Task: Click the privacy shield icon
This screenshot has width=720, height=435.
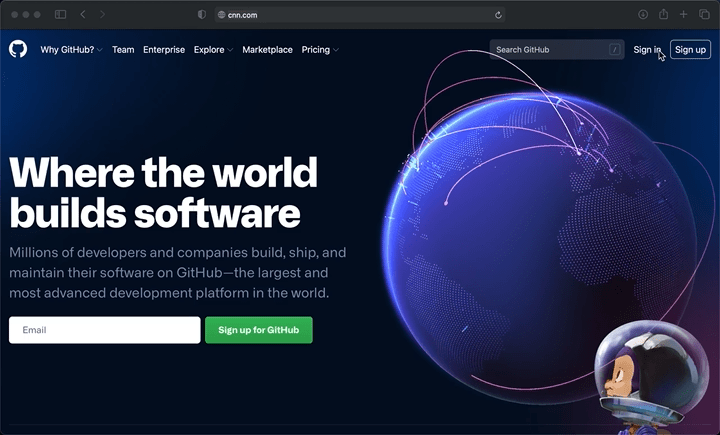Action: 201,15
